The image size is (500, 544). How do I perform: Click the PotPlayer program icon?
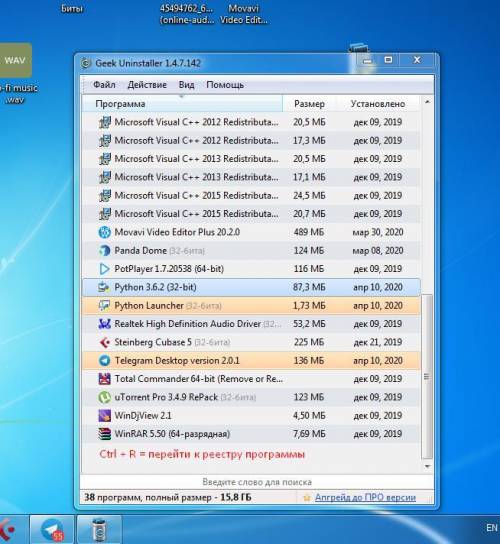tap(104, 269)
